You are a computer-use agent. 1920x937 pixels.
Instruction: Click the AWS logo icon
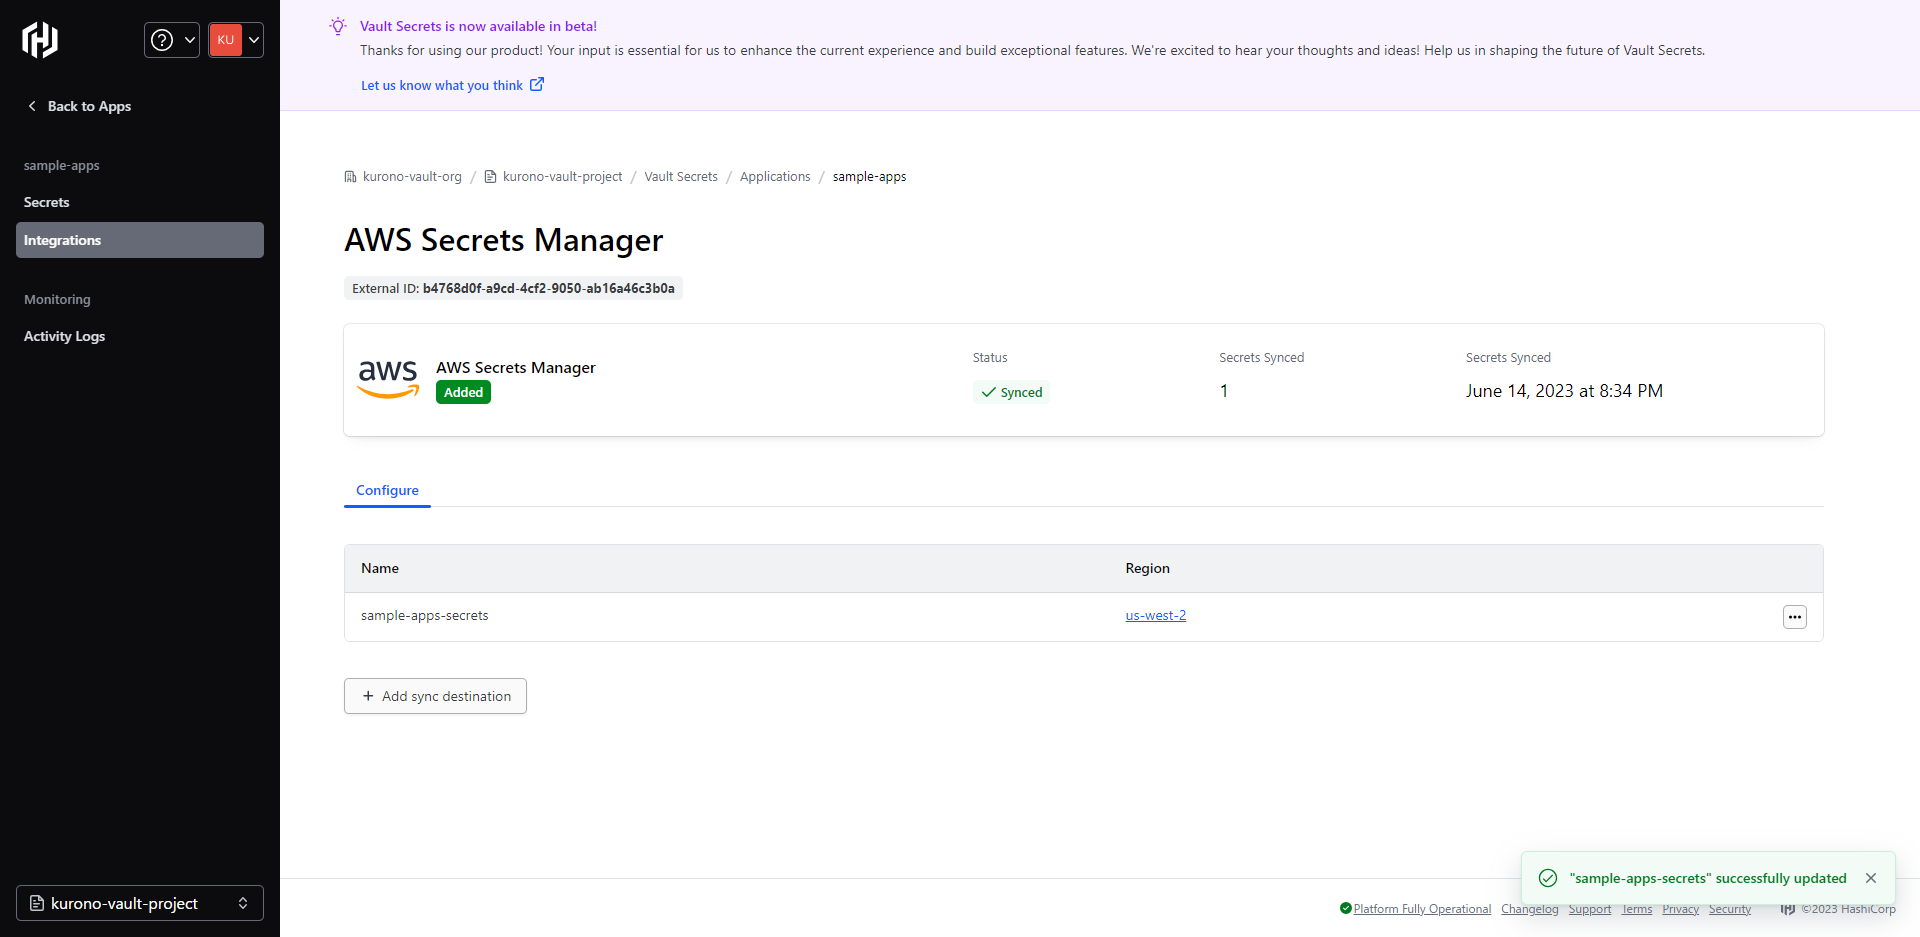[388, 379]
